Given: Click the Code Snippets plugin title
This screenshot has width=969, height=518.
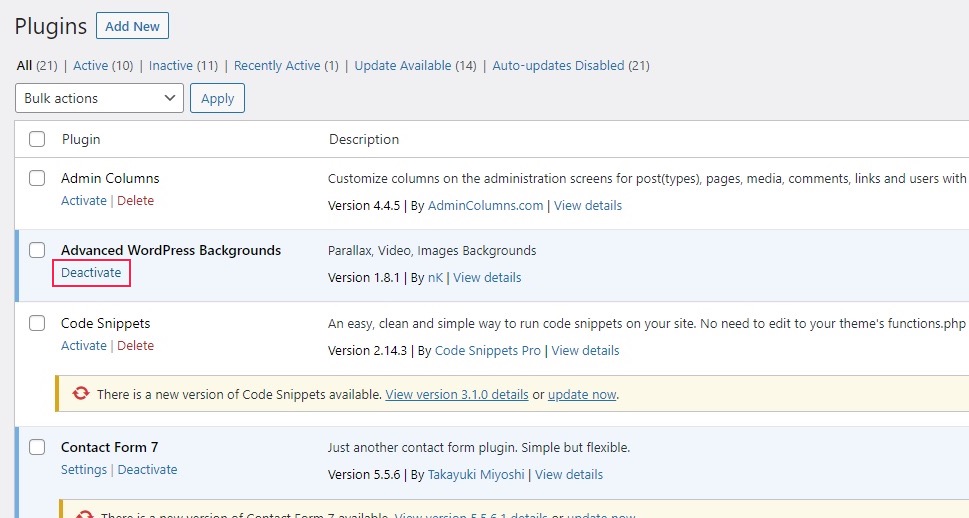Looking at the screenshot, I should pyautogui.click(x=106, y=323).
